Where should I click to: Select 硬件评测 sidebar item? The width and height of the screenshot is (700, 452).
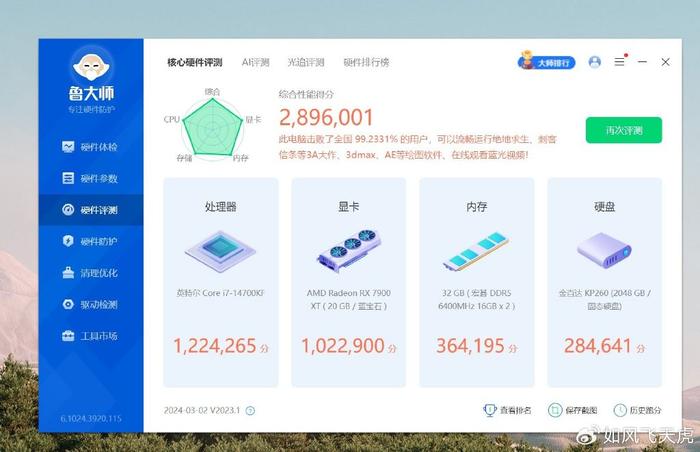point(91,210)
